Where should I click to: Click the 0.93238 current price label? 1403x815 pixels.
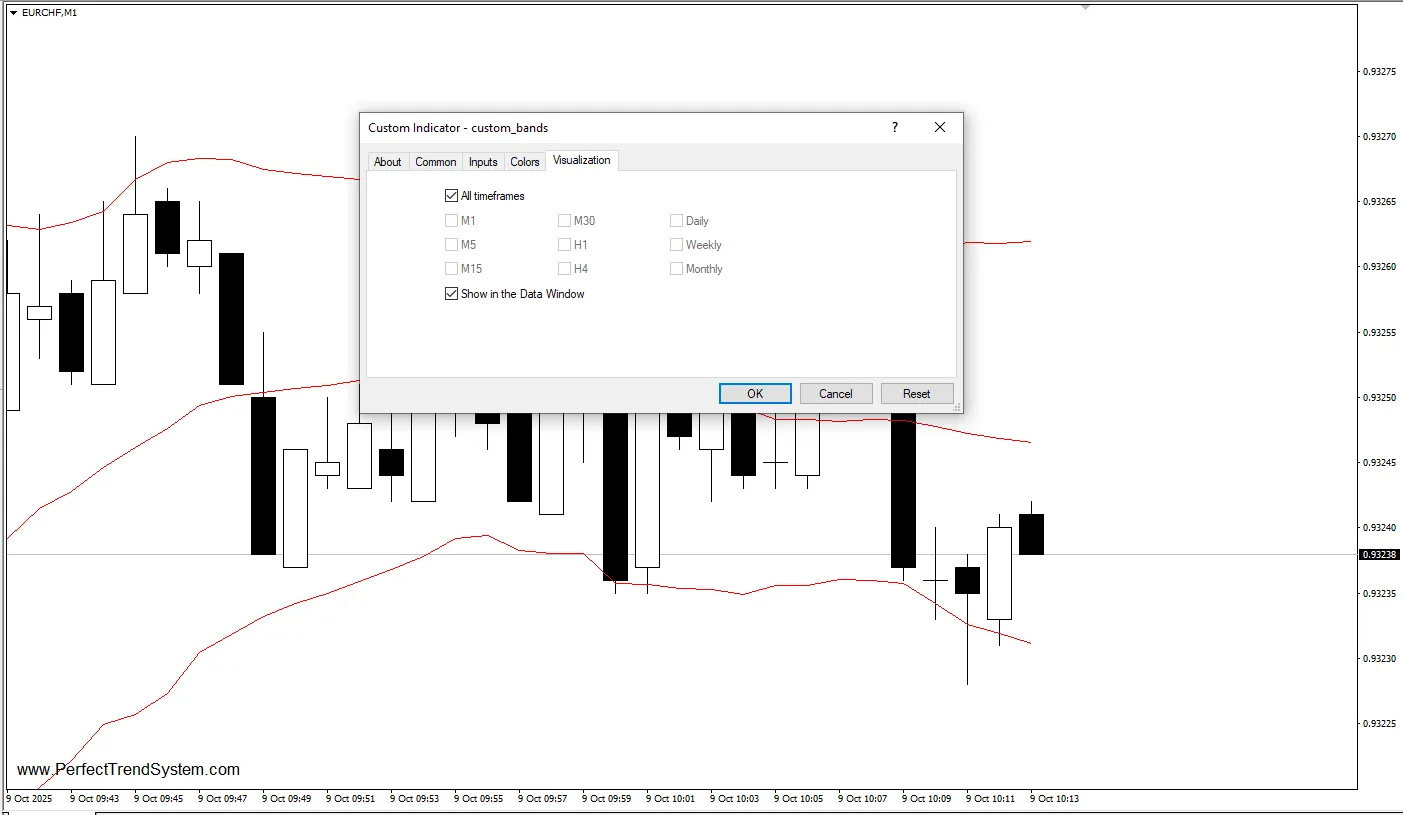point(1380,554)
